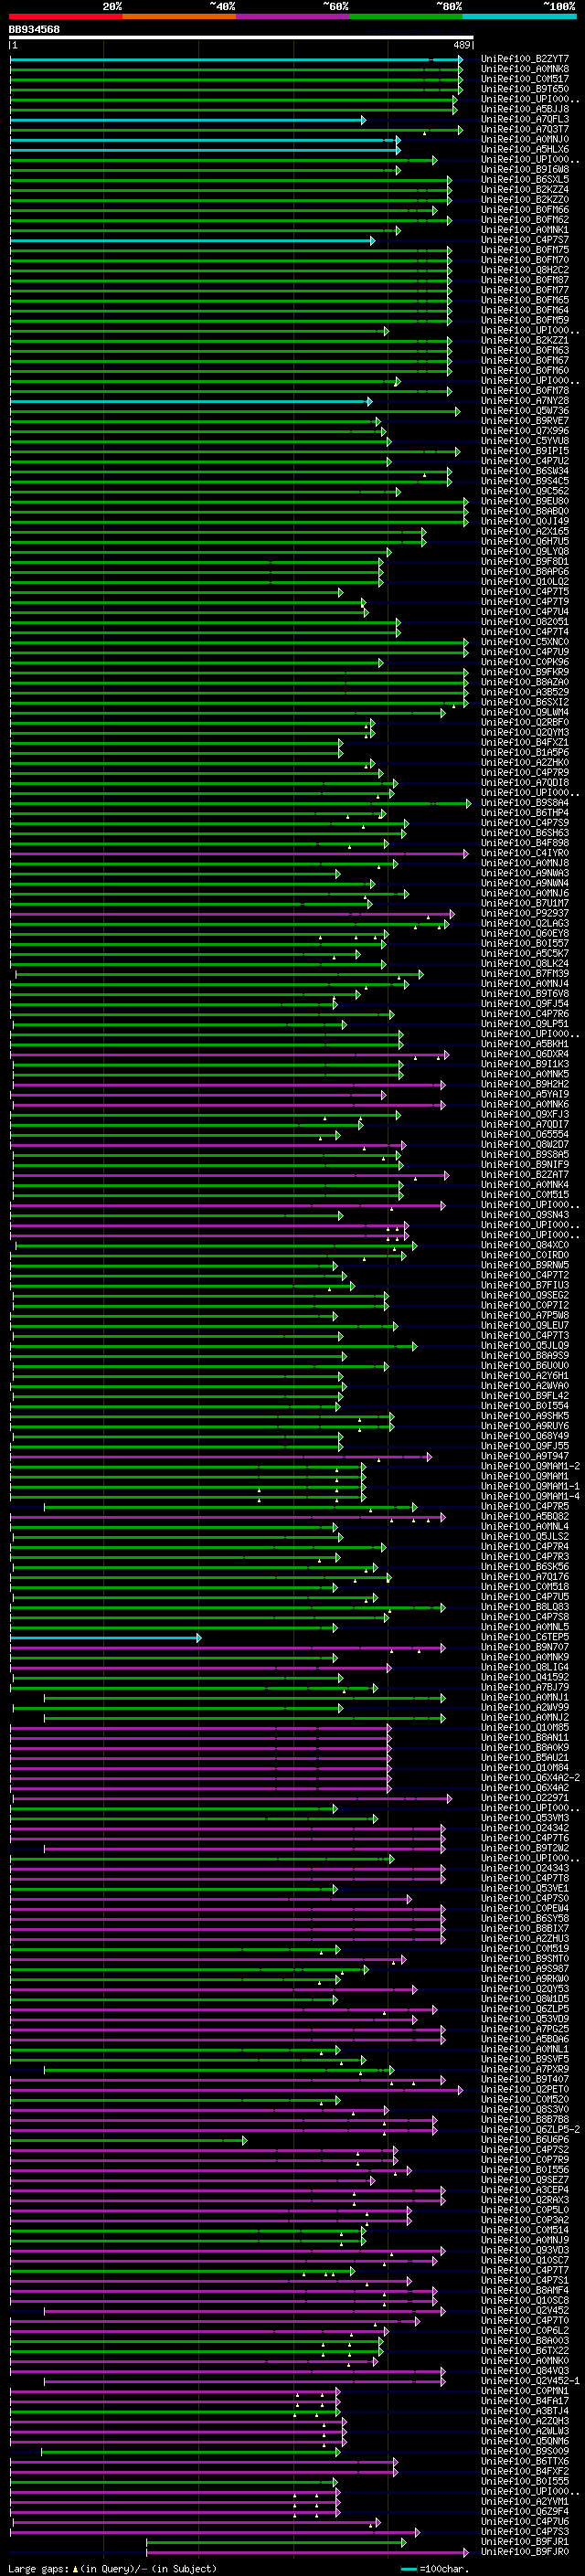Select label UniRef100_B1A5P6

[525, 752]
